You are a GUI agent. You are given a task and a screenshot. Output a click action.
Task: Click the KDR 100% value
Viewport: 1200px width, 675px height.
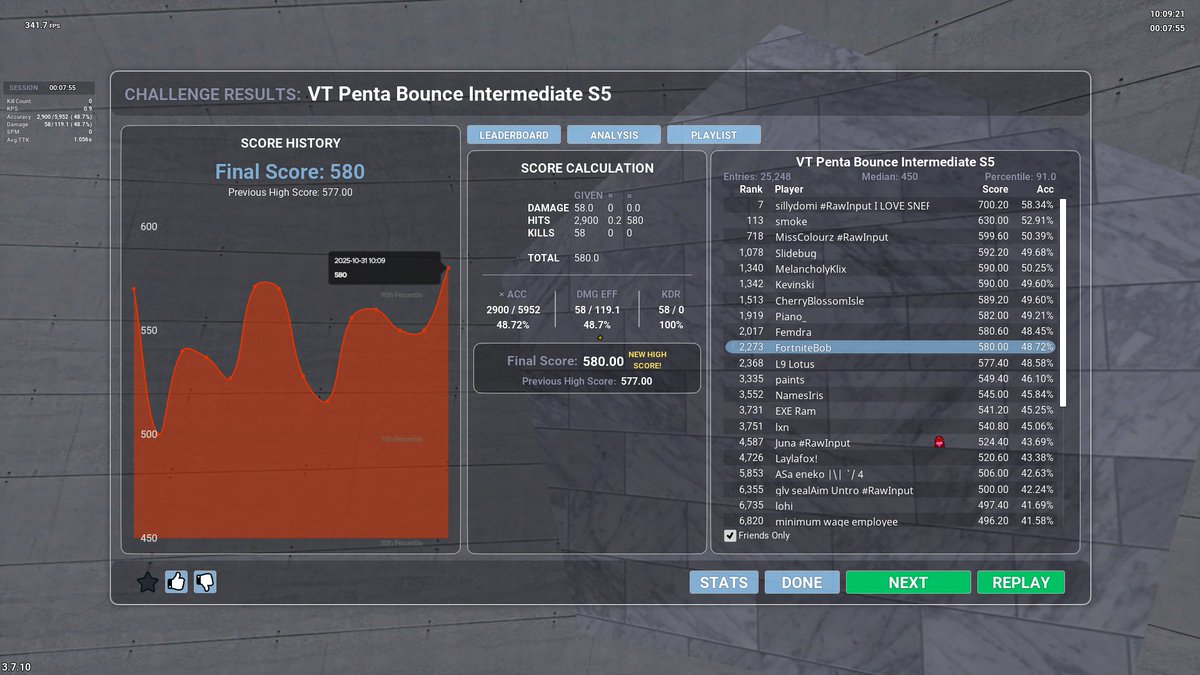tap(671, 326)
